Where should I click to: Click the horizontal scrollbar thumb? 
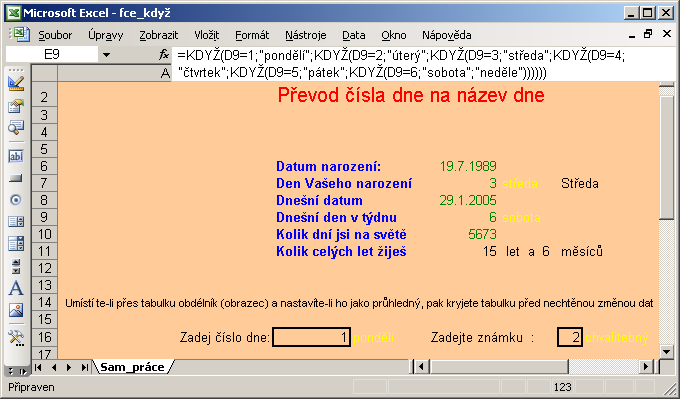point(499,367)
